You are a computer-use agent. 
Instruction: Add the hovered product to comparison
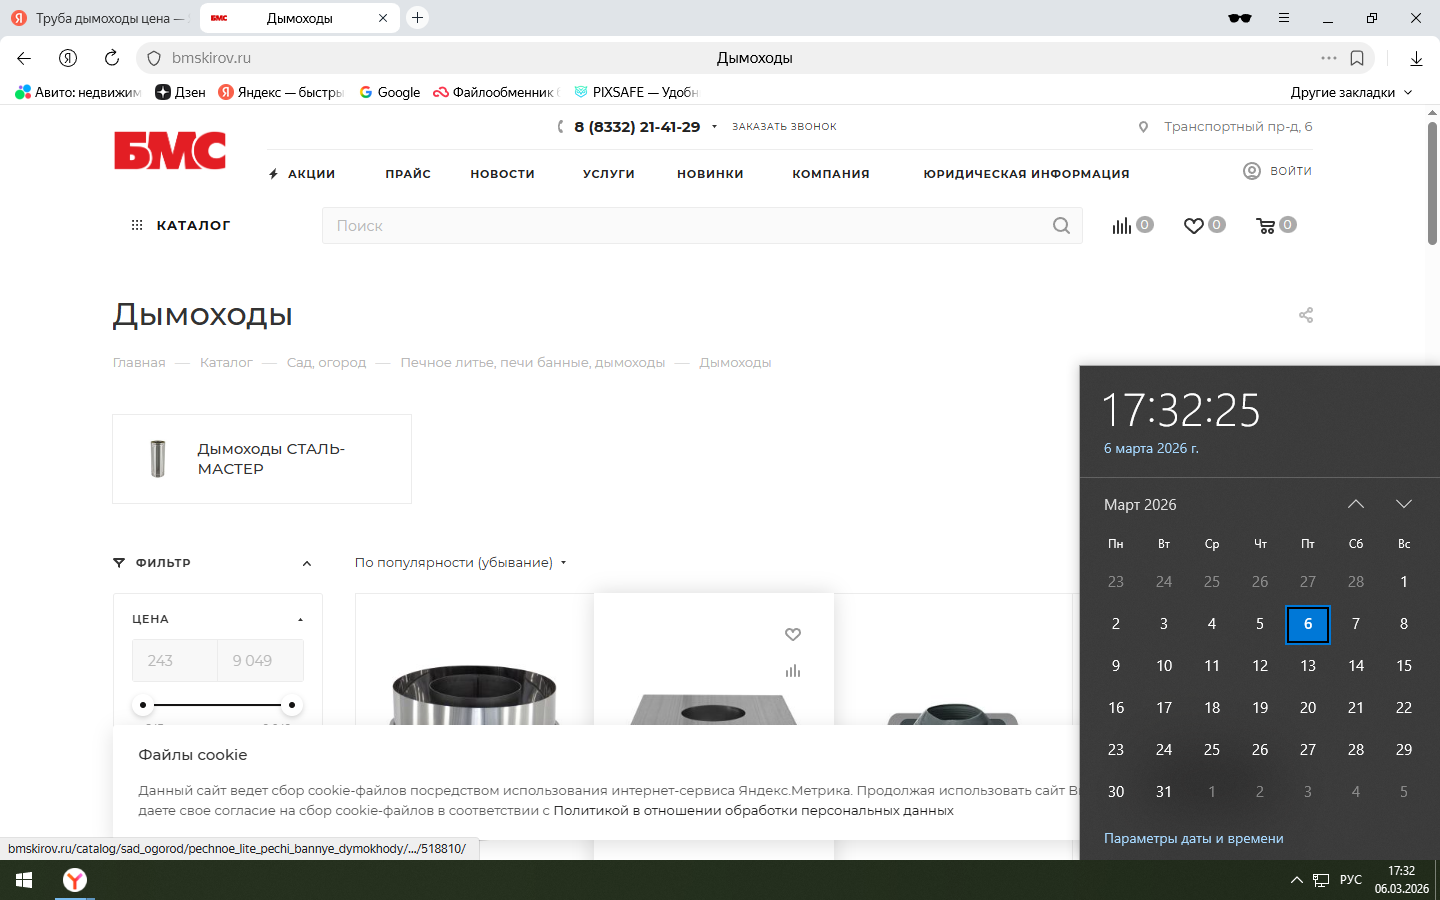(793, 671)
